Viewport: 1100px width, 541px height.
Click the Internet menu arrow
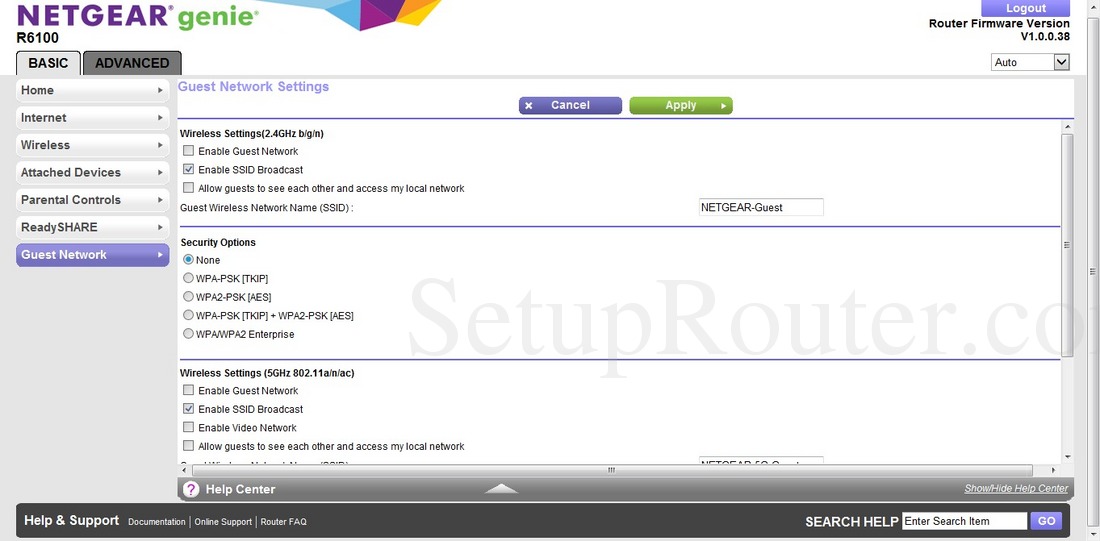coord(160,118)
